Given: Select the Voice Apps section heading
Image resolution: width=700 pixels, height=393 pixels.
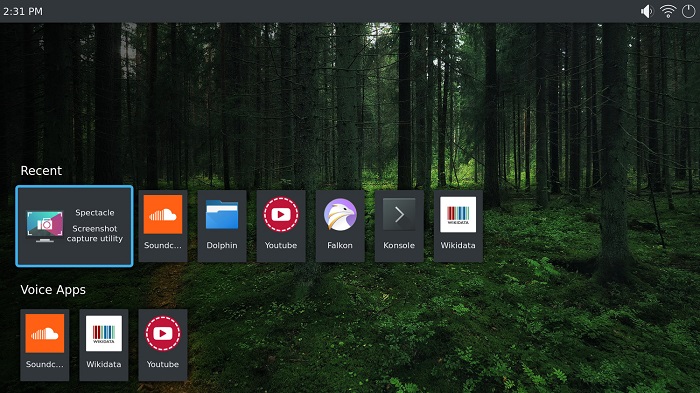Looking at the screenshot, I should pos(53,290).
